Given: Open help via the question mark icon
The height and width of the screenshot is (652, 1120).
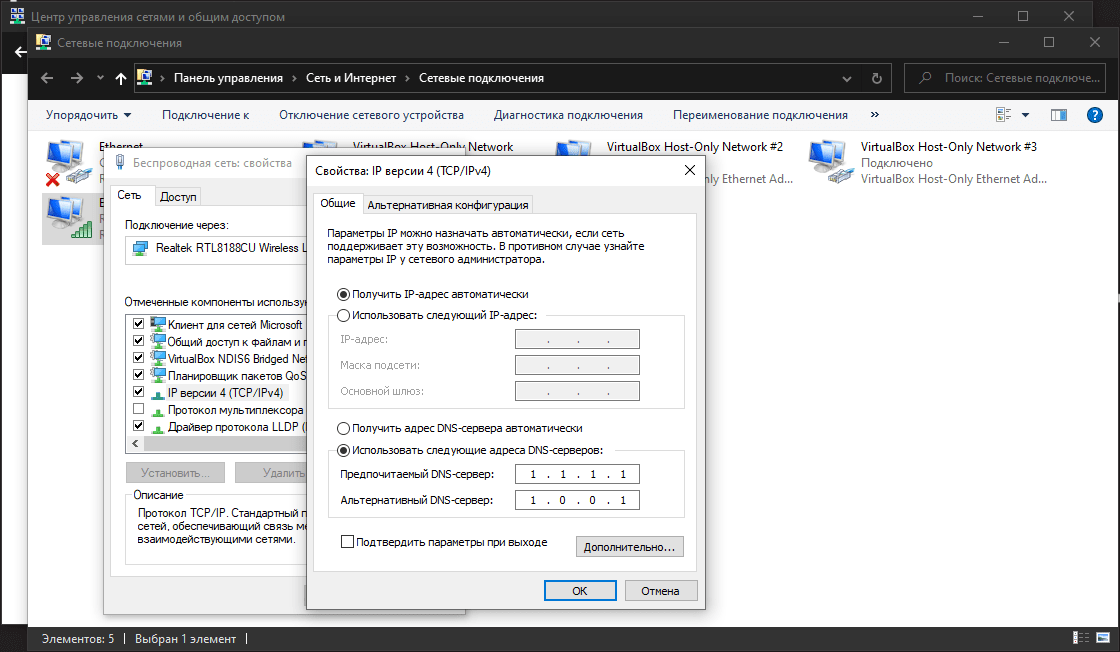Looking at the screenshot, I should pos(1095,115).
